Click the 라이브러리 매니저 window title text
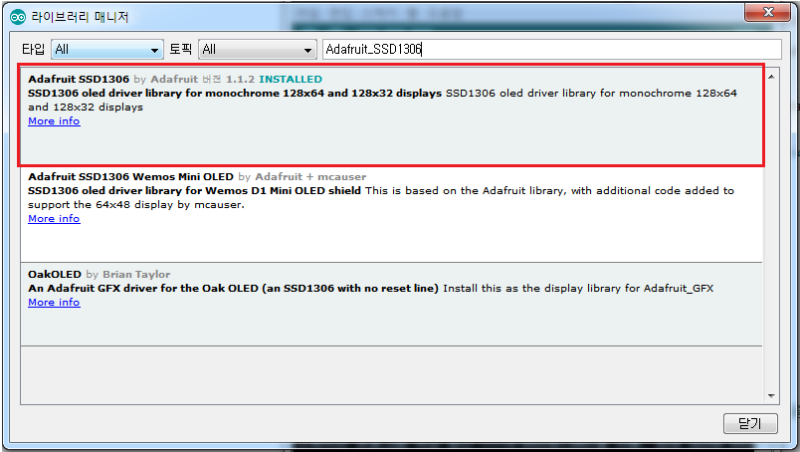 (80, 17)
